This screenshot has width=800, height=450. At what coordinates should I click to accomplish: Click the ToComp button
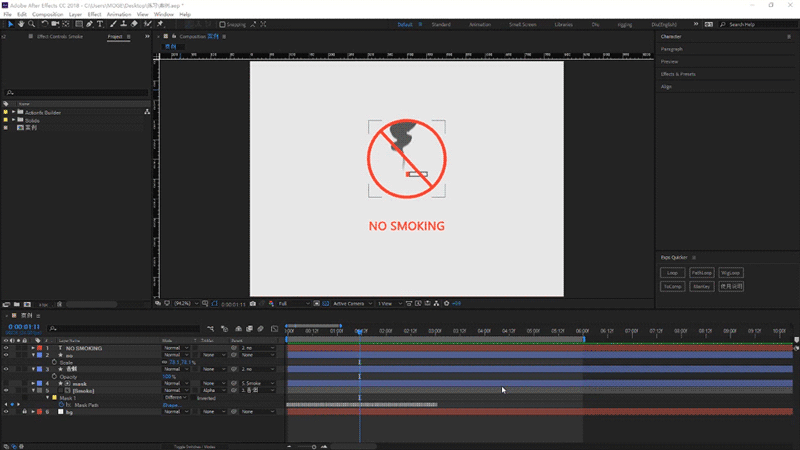[672, 287]
